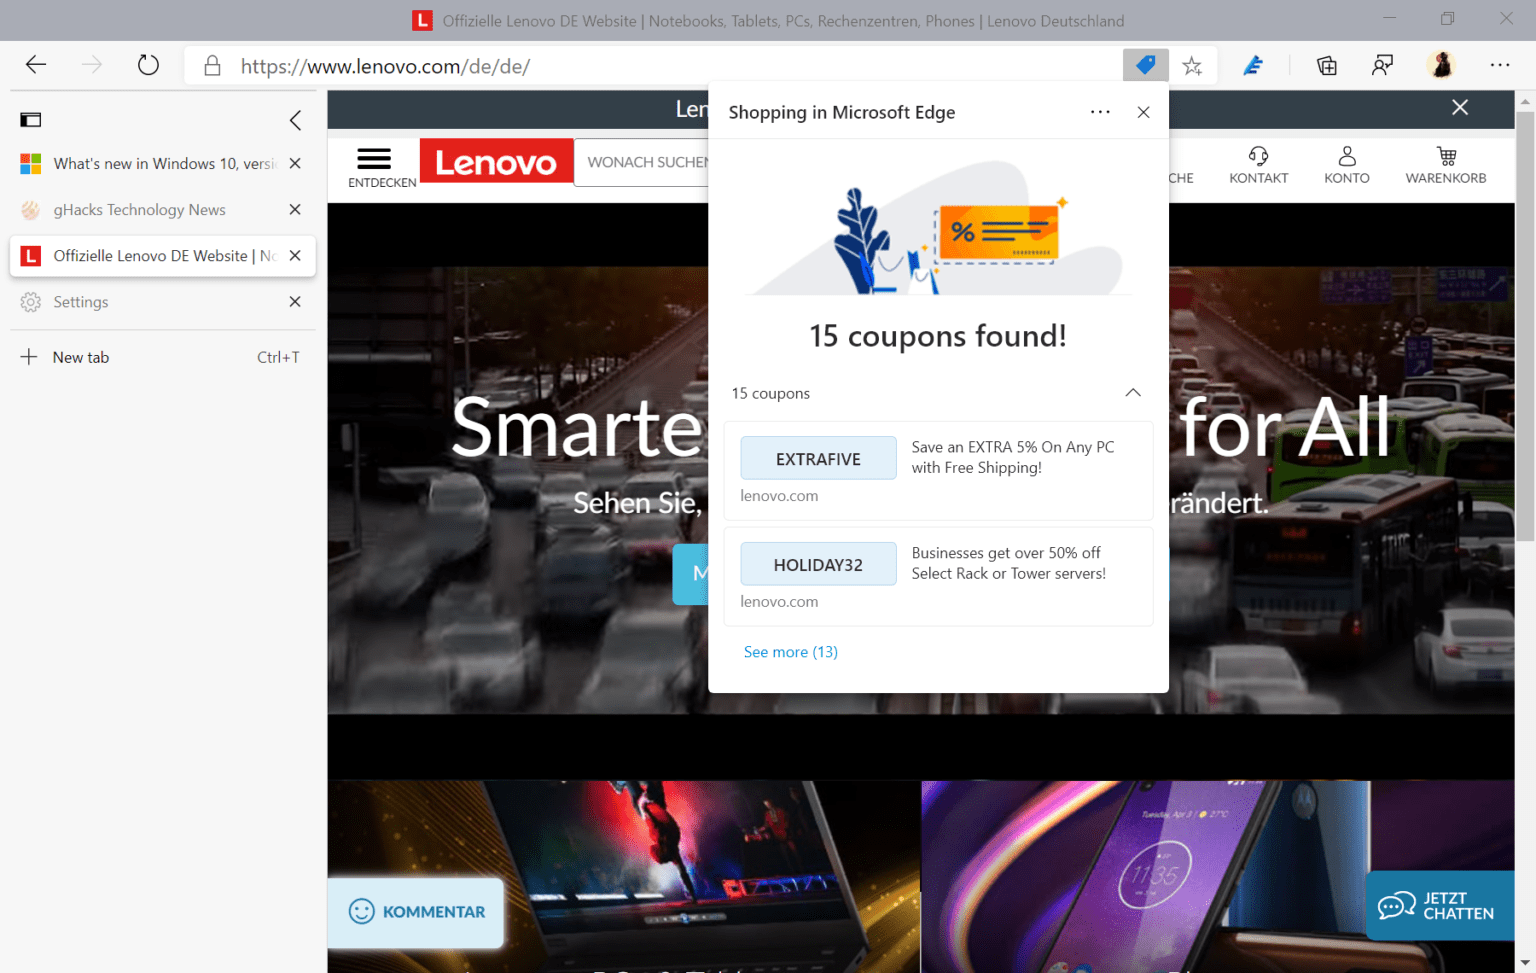The width and height of the screenshot is (1536, 973).
Task: Open Collections in the browser toolbar
Action: pyautogui.click(x=1326, y=65)
